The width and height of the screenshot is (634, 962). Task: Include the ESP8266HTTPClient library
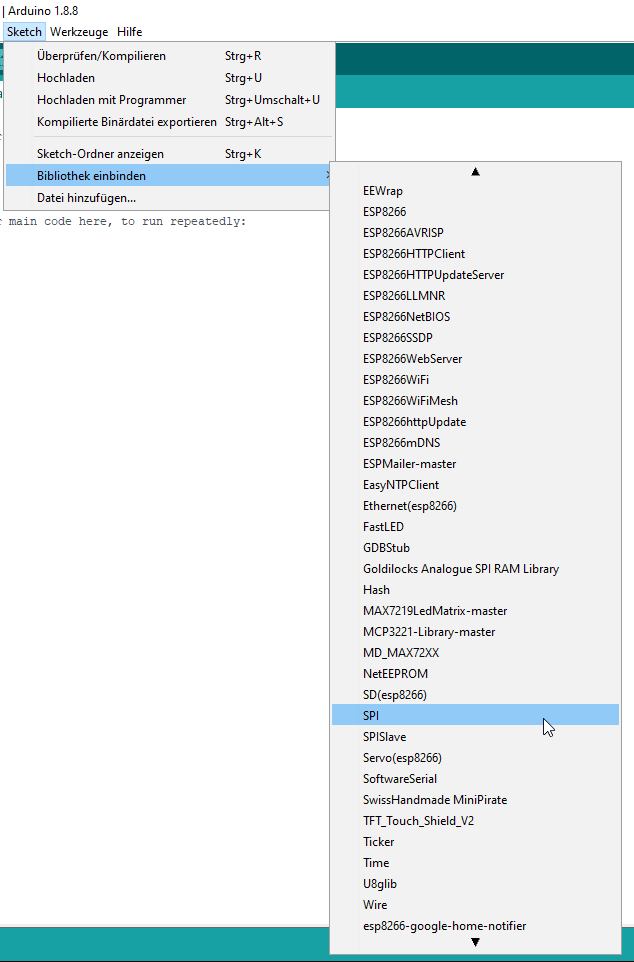click(475, 254)
